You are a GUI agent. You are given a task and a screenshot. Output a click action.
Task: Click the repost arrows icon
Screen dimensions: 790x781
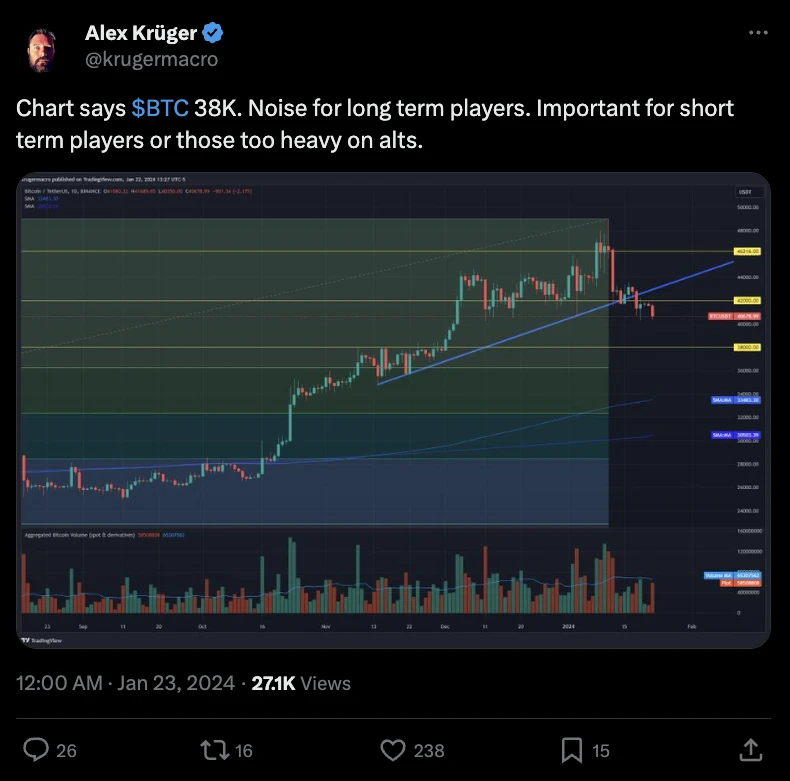215,750
